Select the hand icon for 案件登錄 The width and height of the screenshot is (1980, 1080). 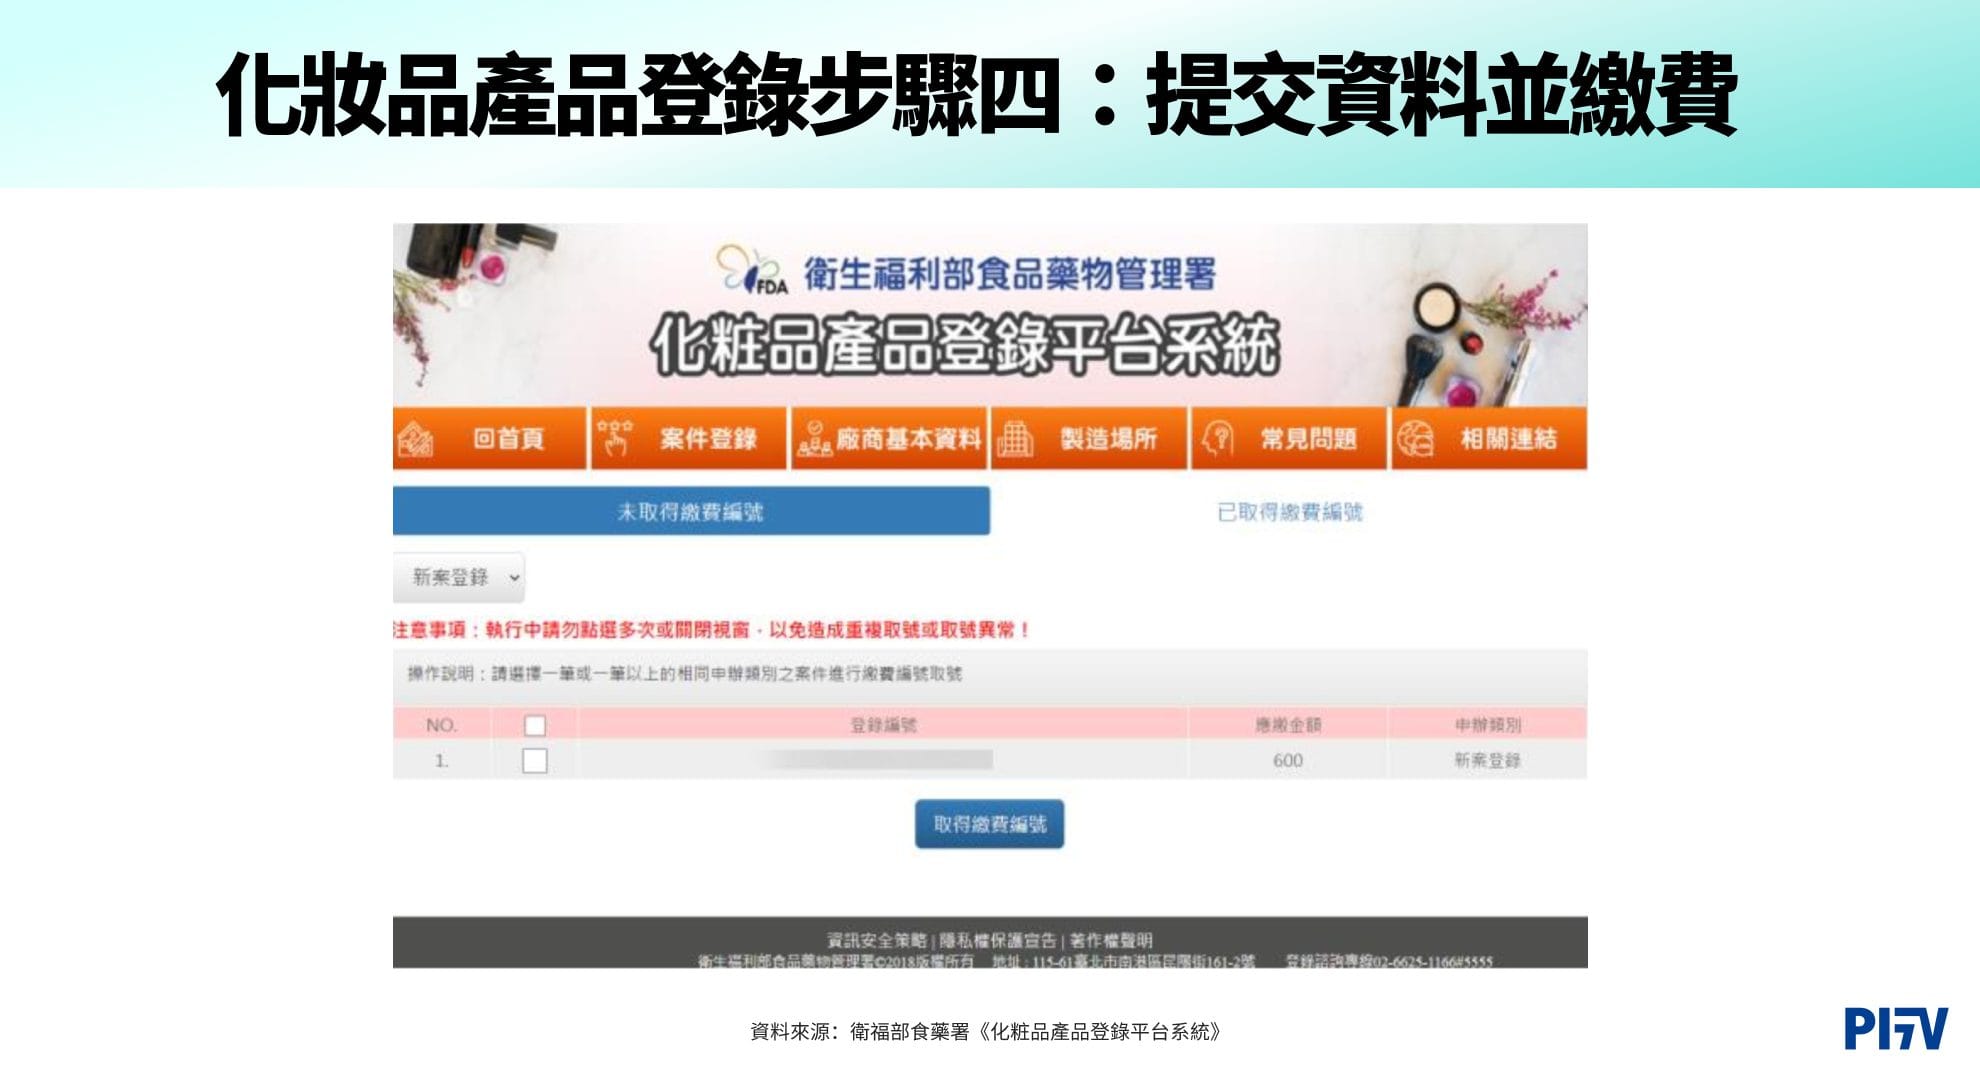(x=614, y=438)
